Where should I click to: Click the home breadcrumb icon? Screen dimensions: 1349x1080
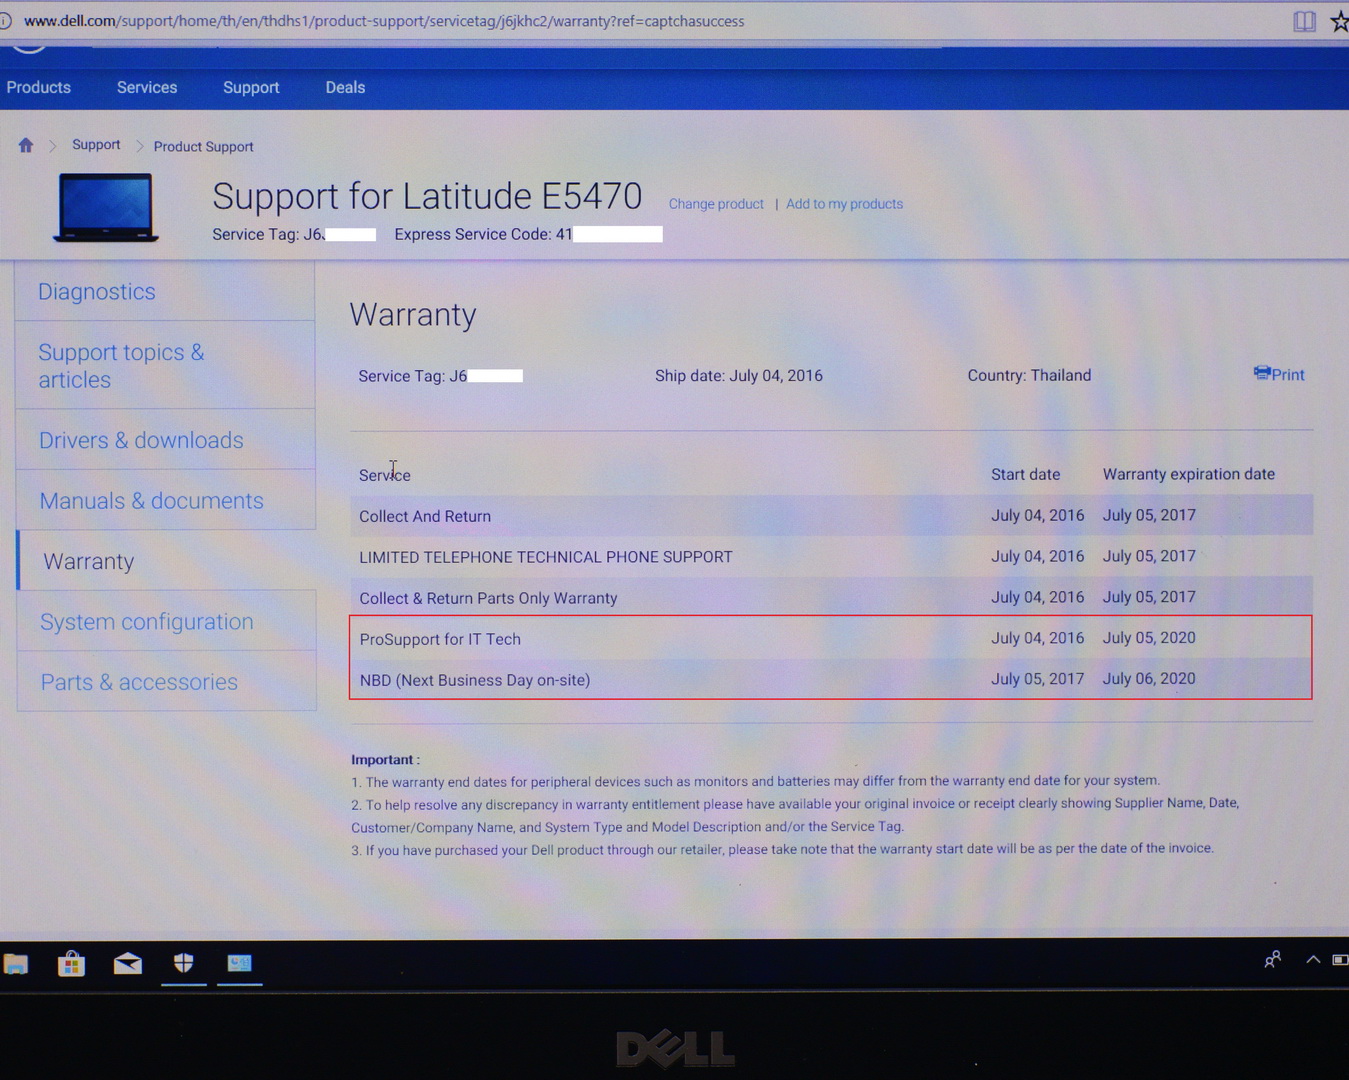click(x=26, y=145)
